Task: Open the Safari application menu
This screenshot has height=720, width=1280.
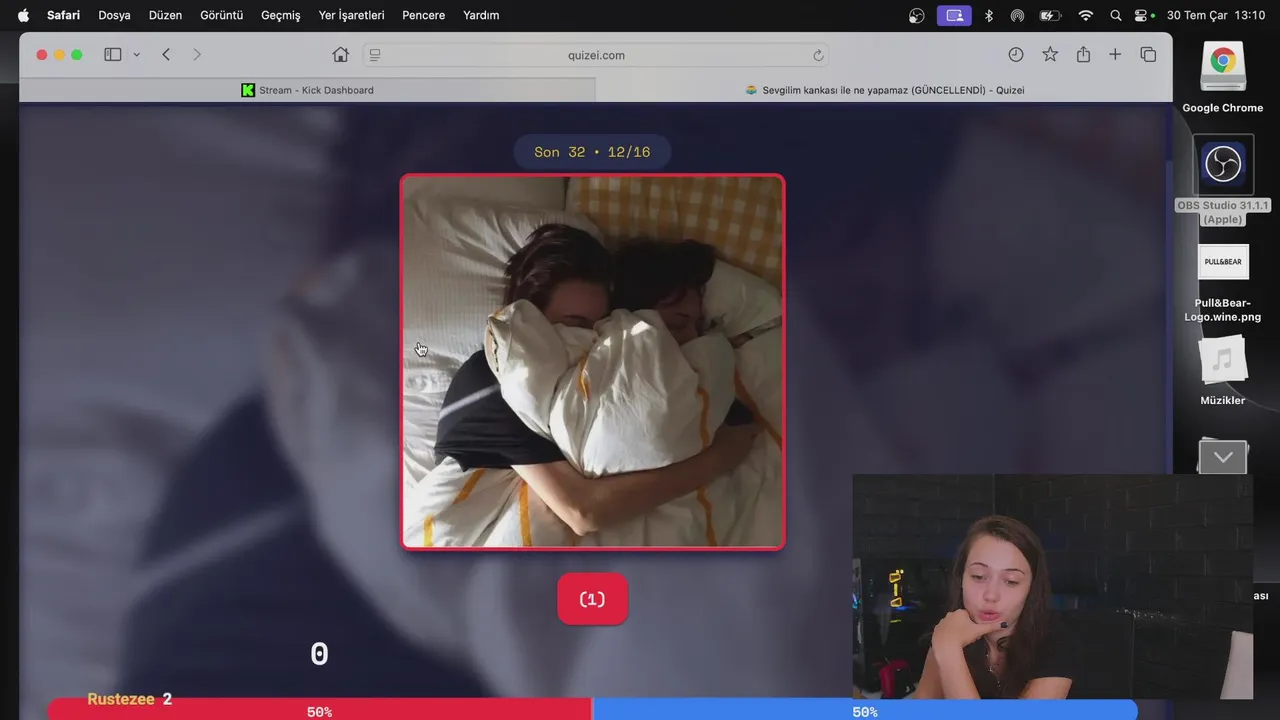Action: [x=63, y=15]
